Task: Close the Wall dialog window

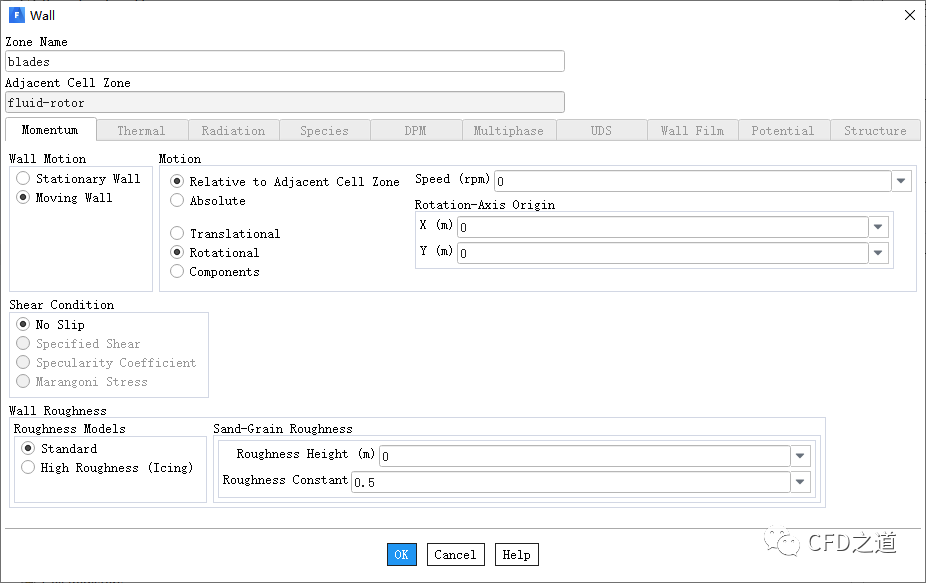Action: pos(909,15)
